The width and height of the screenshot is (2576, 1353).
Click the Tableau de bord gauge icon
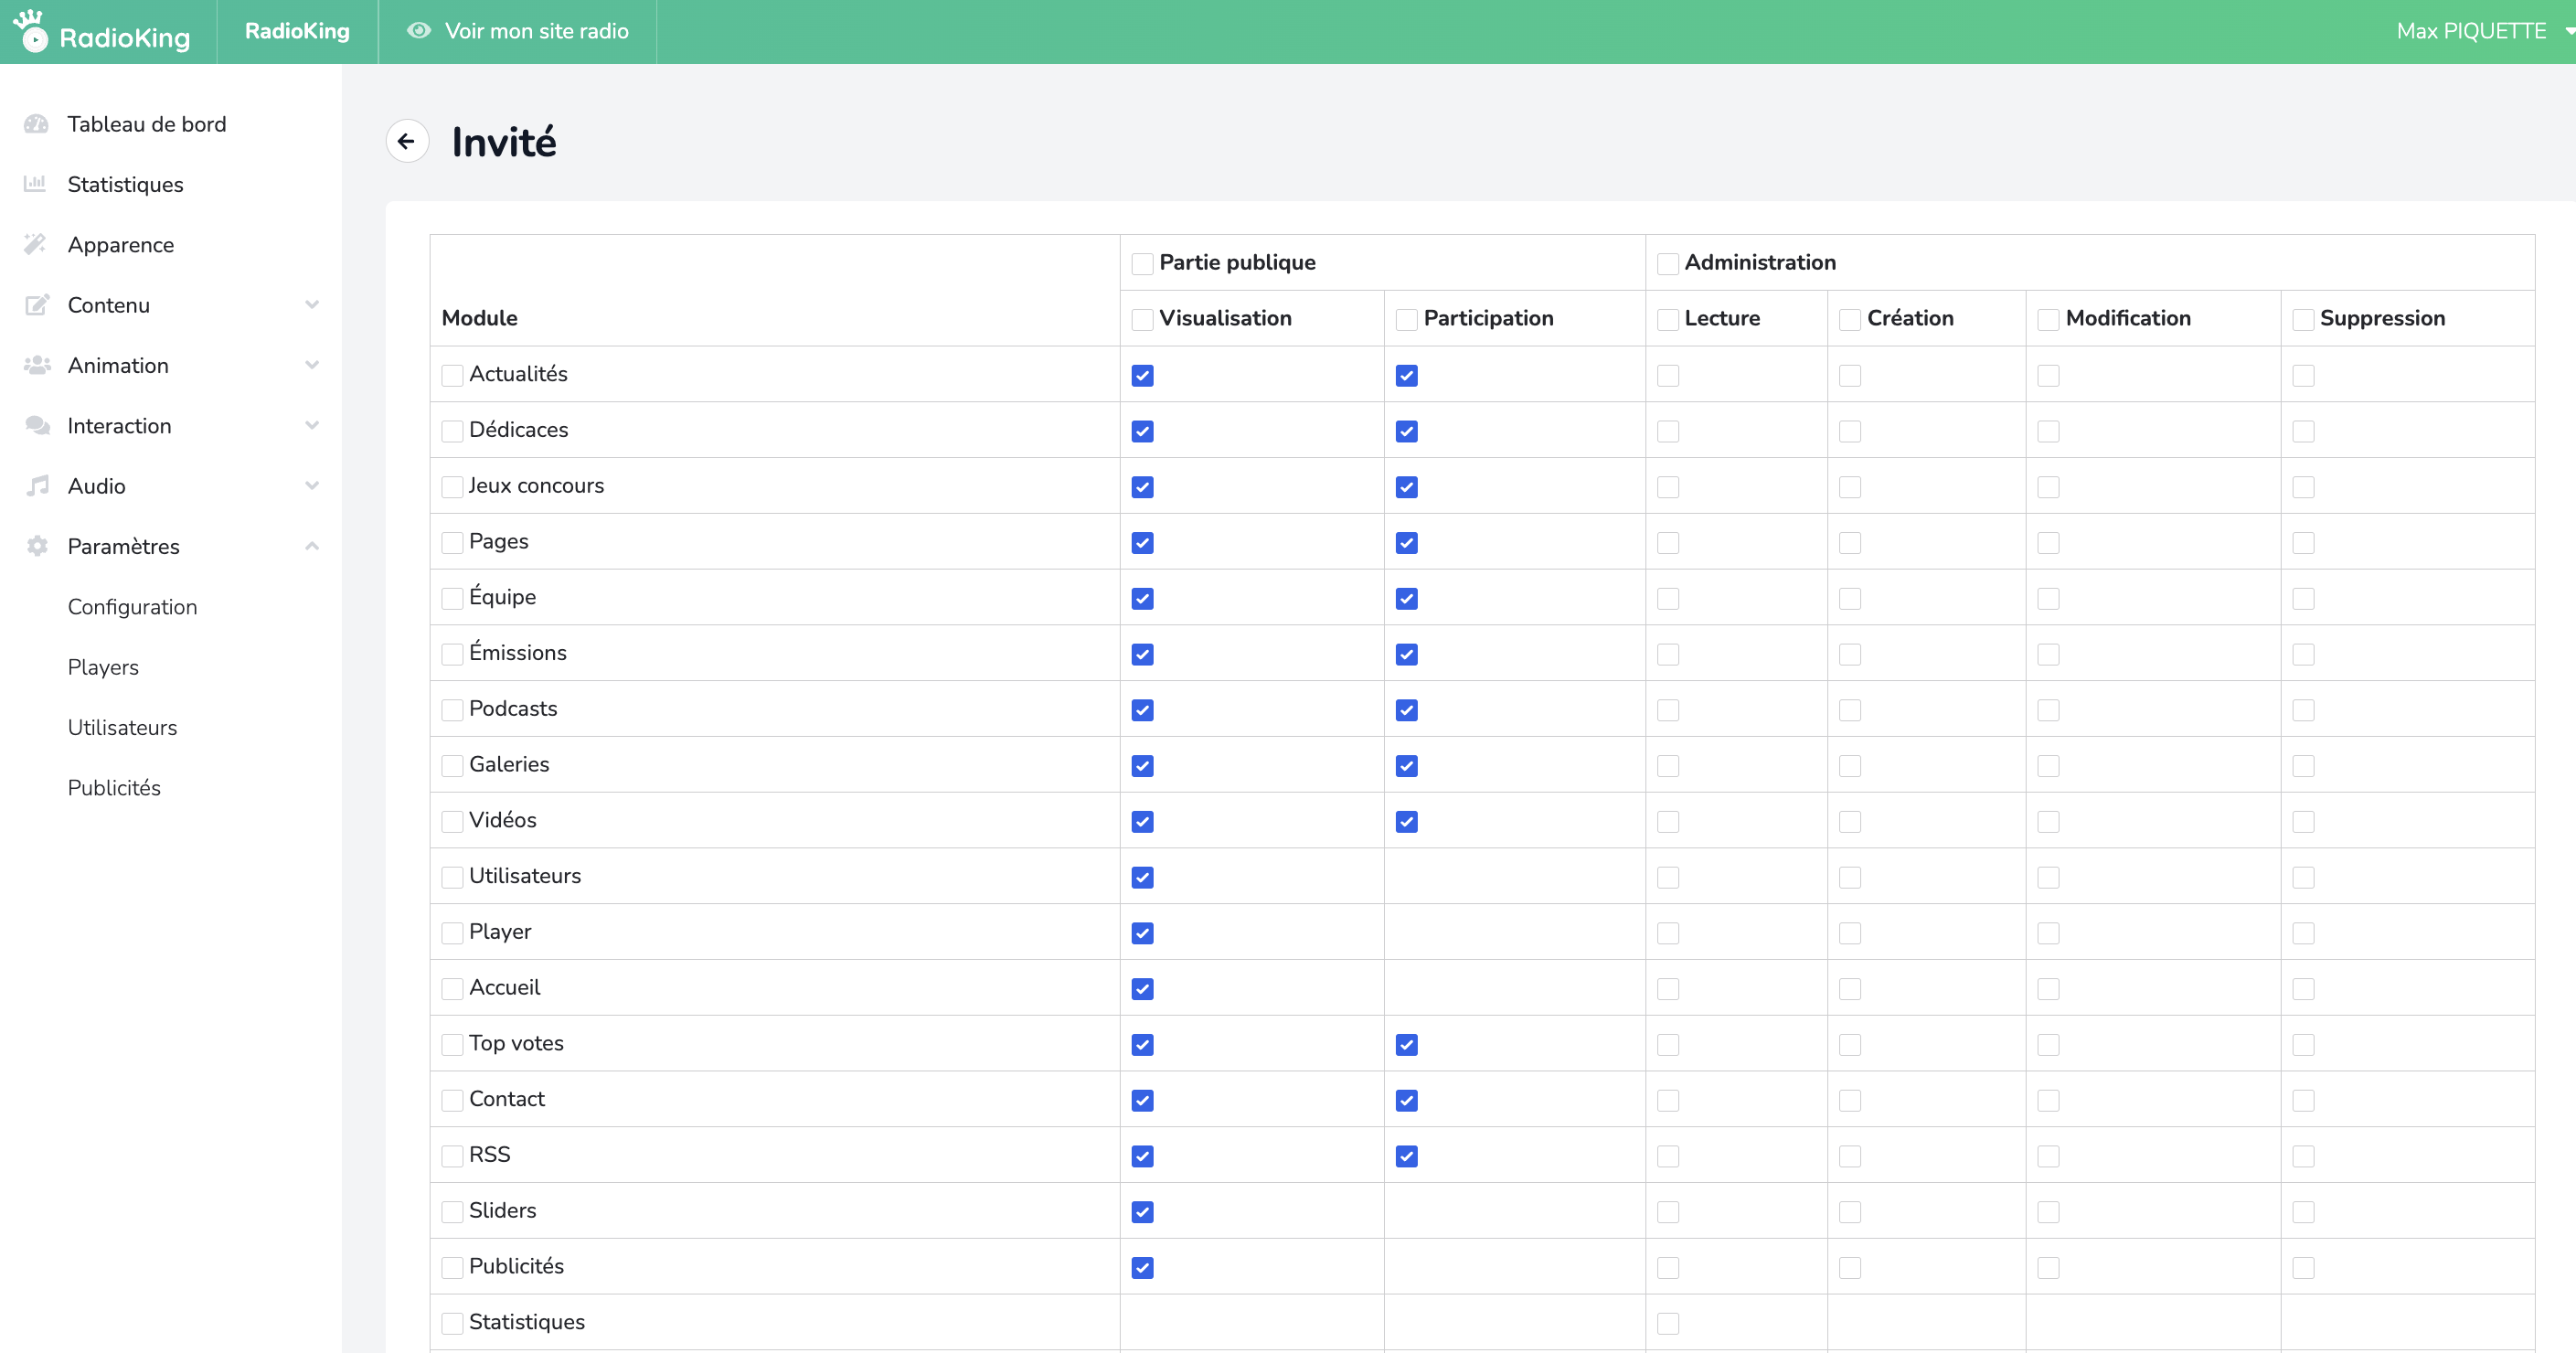[x=36, y=124]
